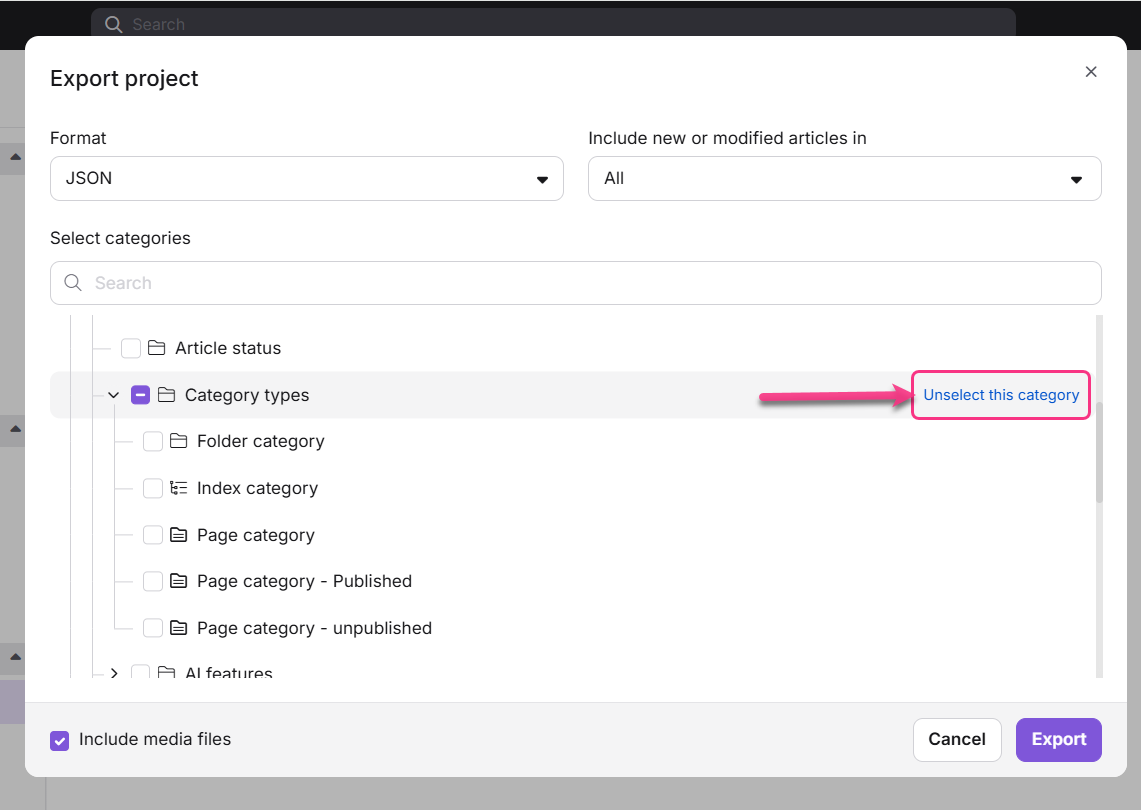1141x810 pixels.
Task: Click the Page category - unpublished icon
Action: click(178, 627)
